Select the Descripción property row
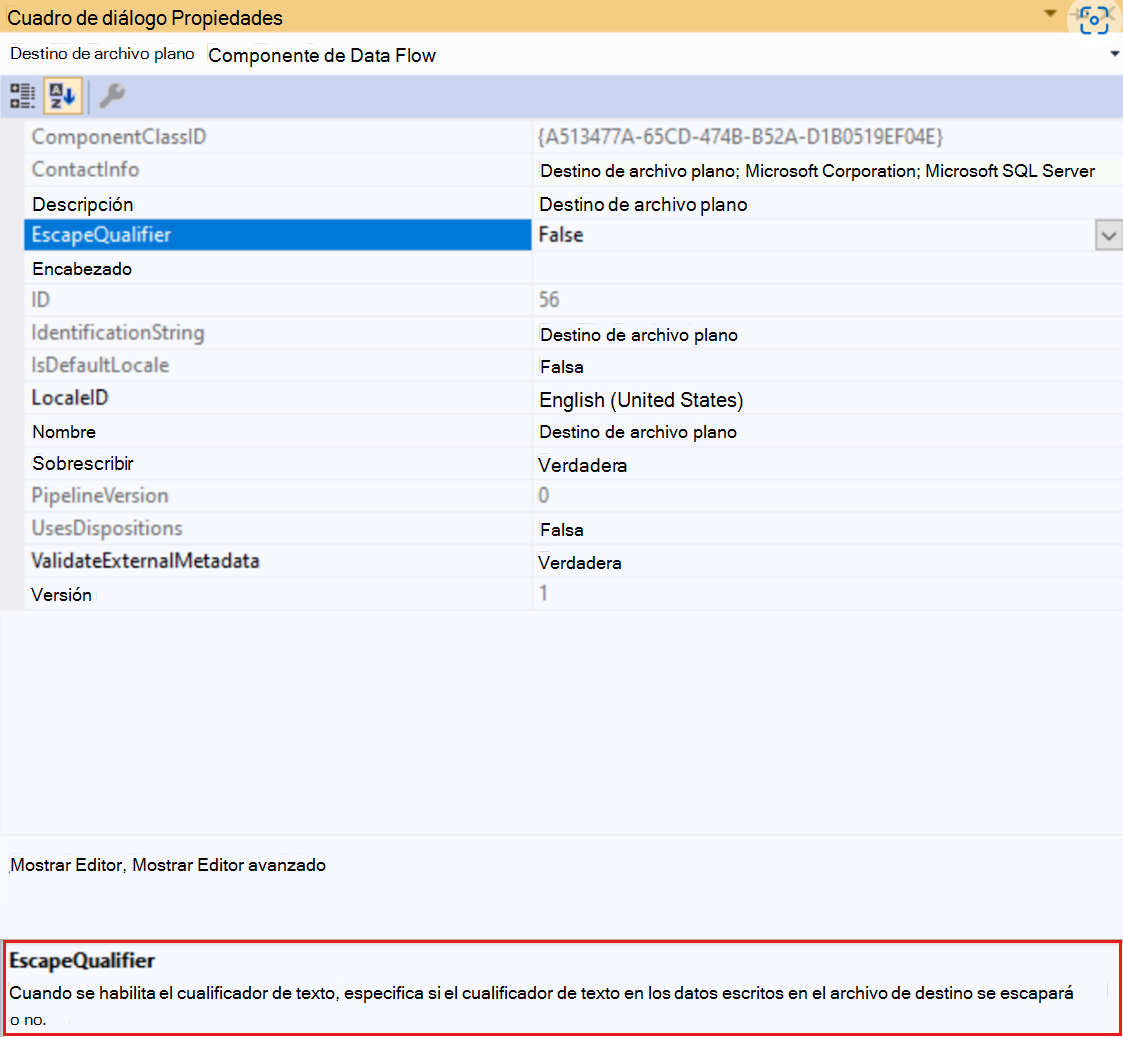 573,204
